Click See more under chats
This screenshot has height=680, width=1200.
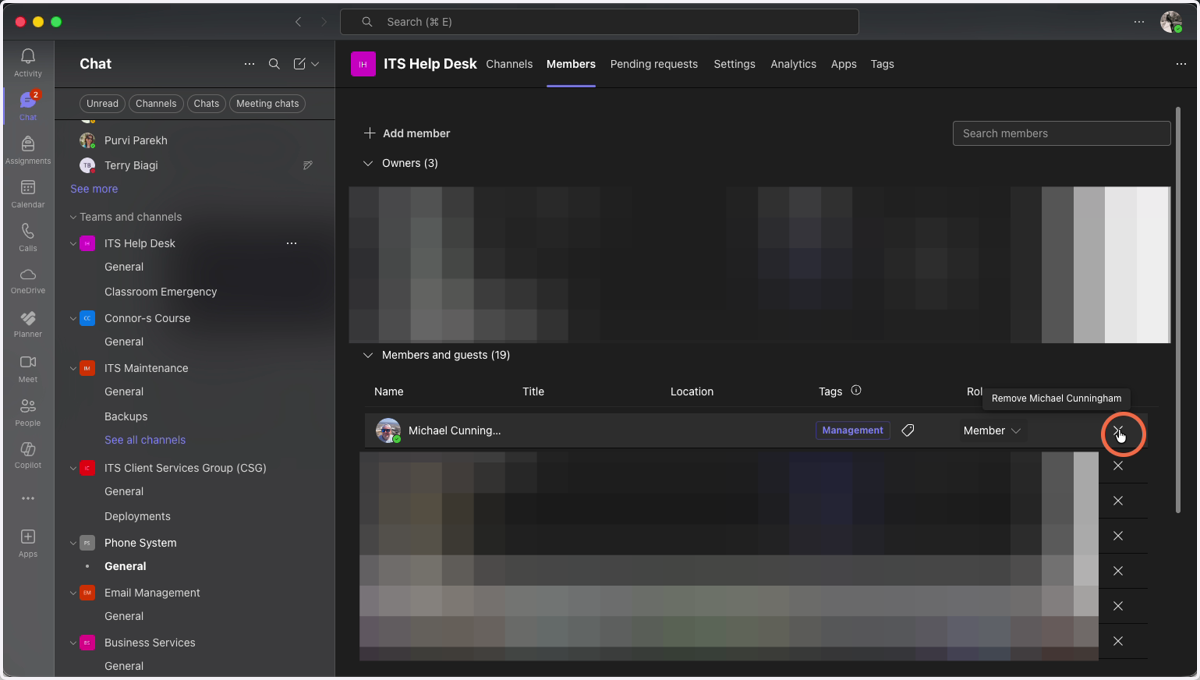click(94, 189)
